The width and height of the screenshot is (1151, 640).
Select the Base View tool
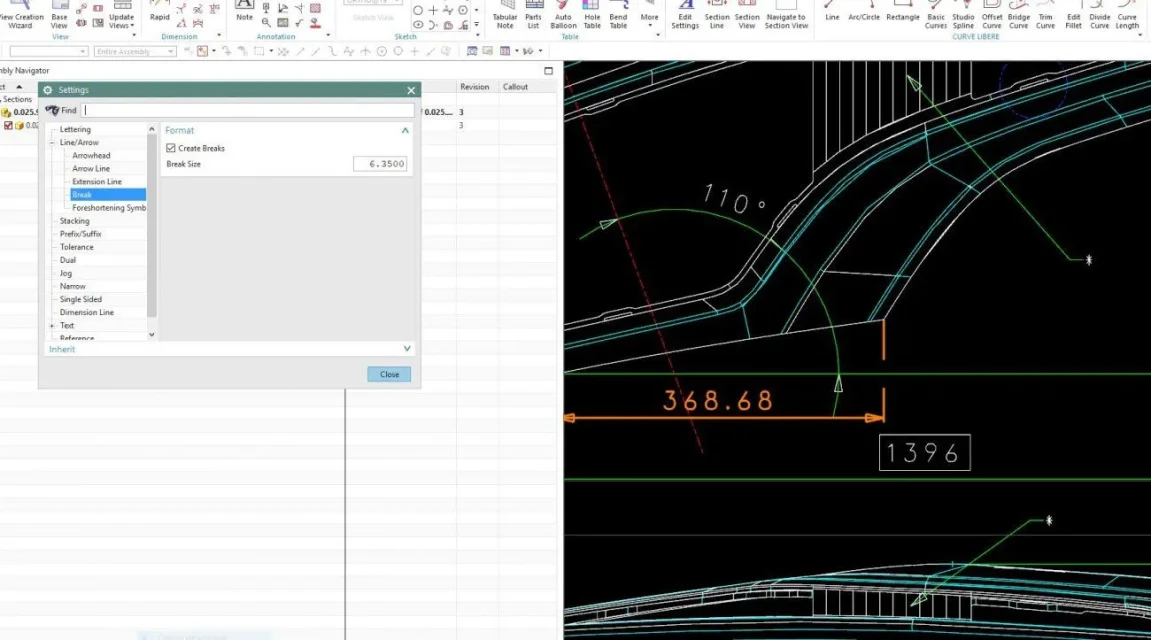(x=59, y=15)
